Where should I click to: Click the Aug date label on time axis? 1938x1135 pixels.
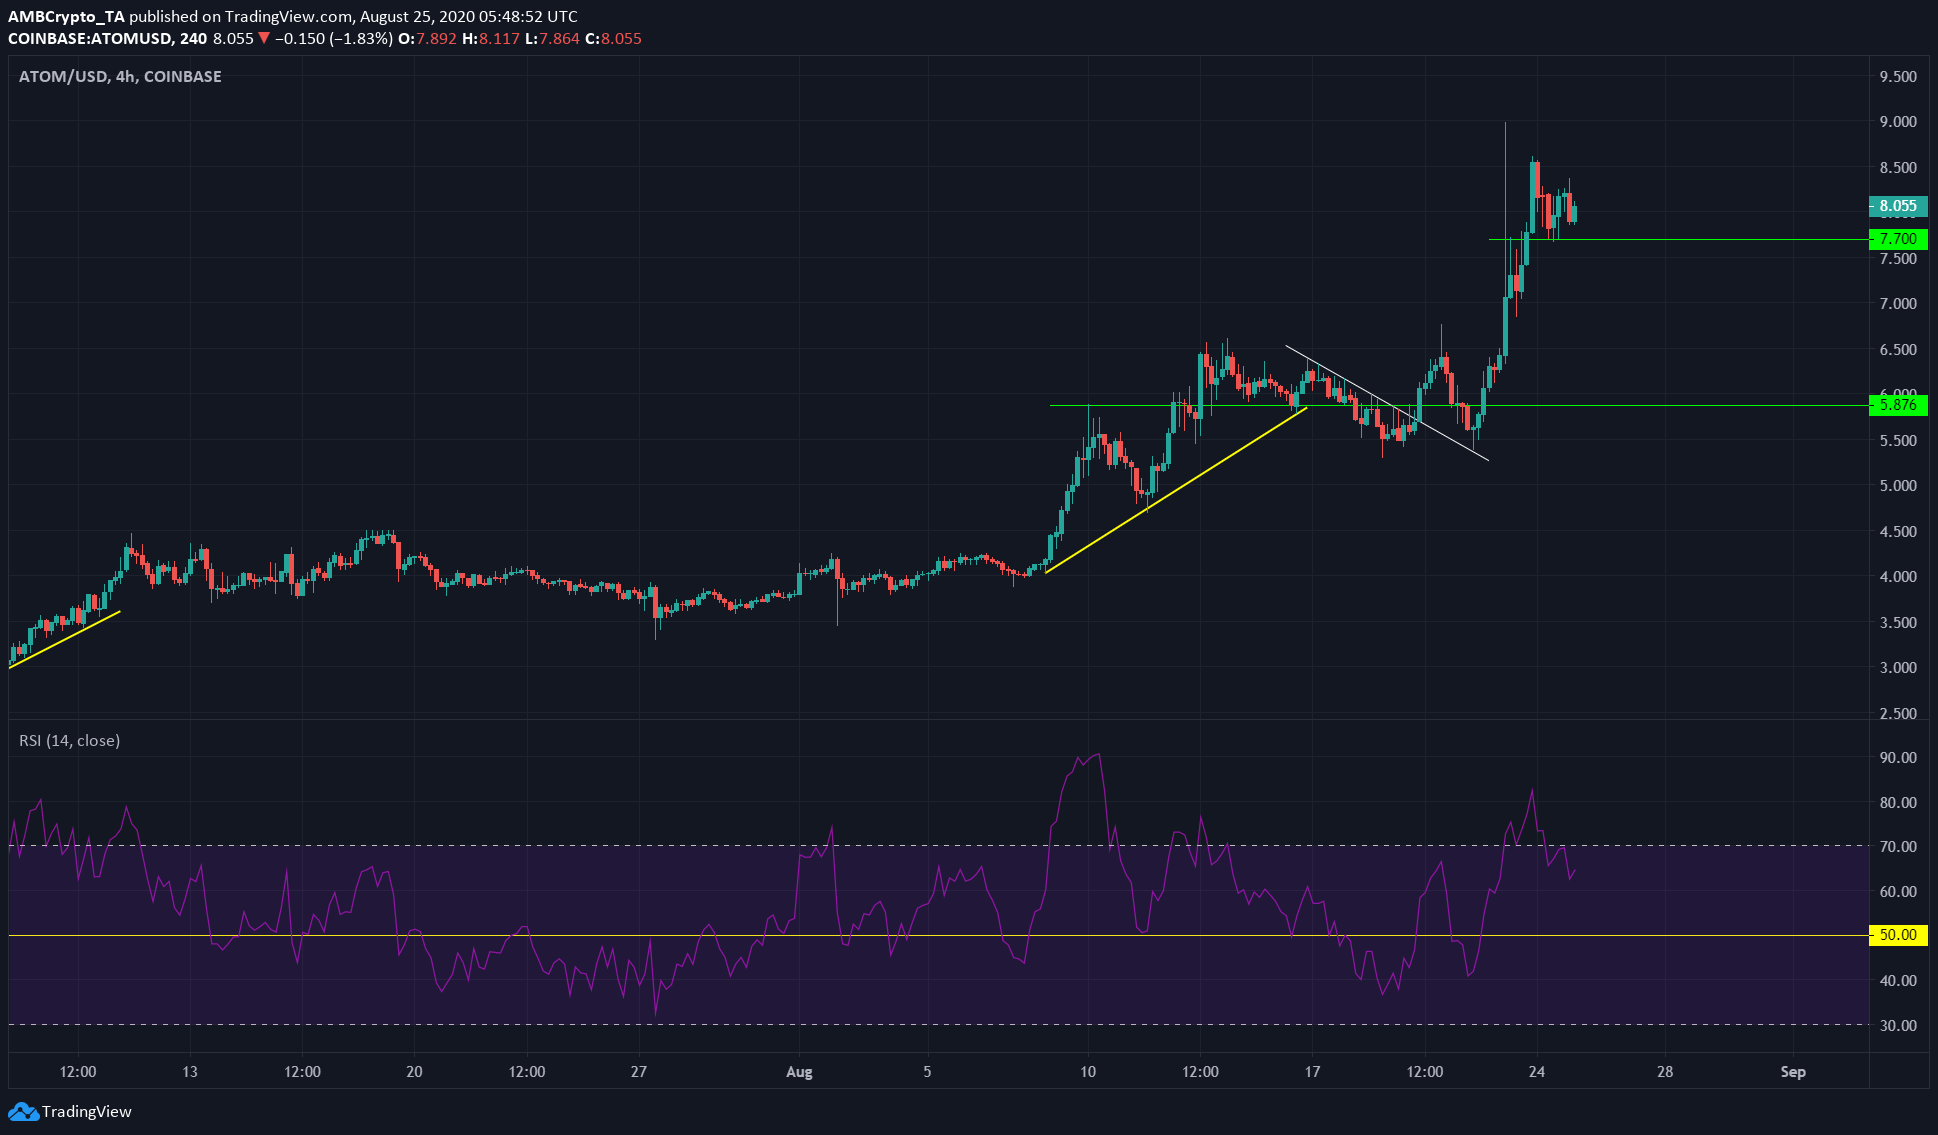pyautogui.click(x=799, y=1071)
